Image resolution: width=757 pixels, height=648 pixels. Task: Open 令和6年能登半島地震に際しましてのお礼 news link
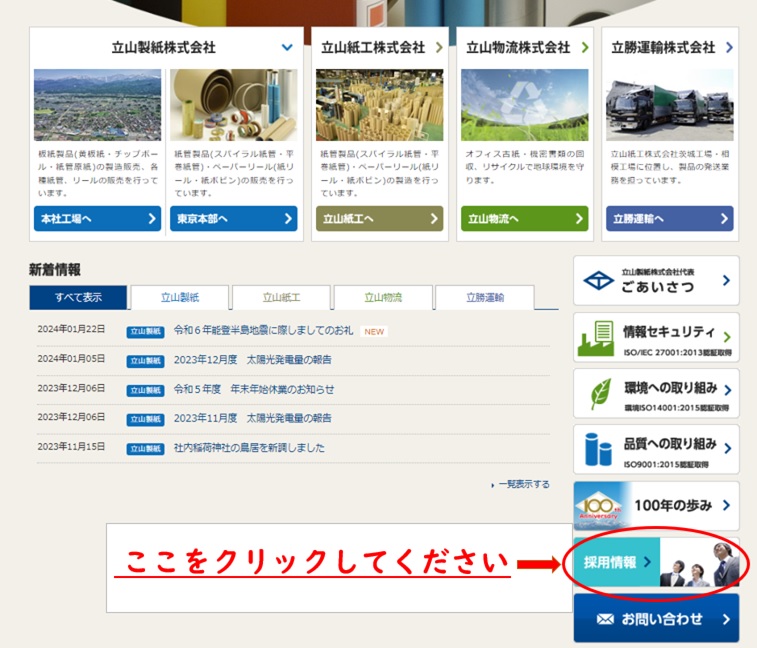point(264,331)
